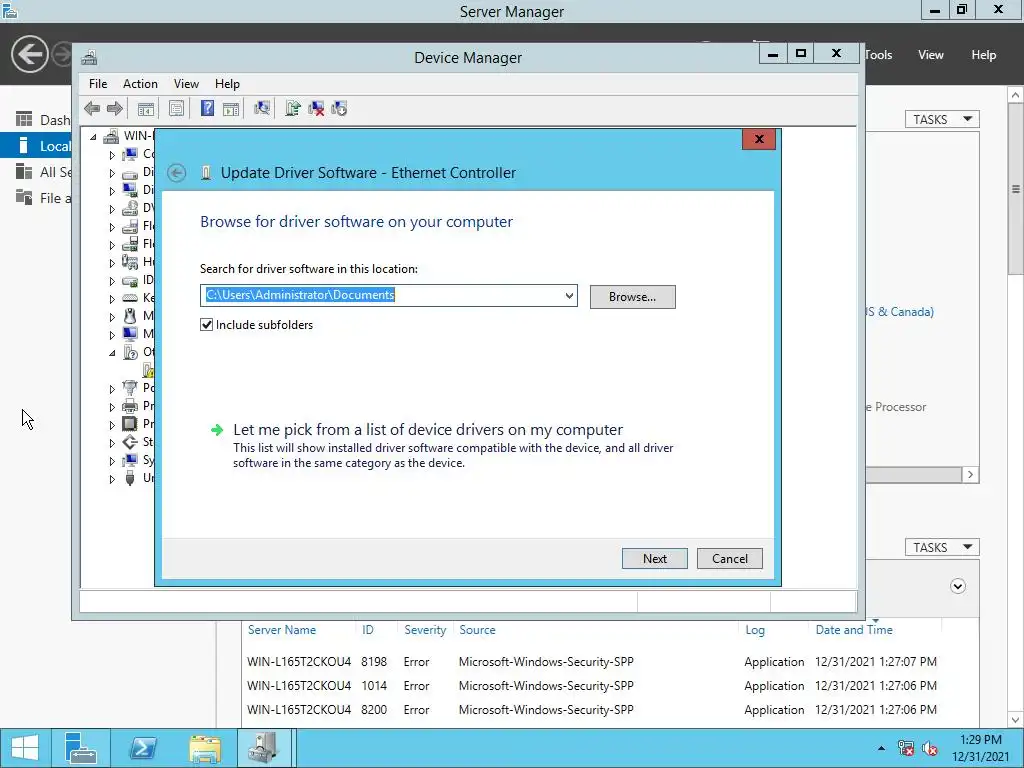Click Device Manager toolbar Back arrow
This screenshot has height=768, width=1024.
[x=92, y=108]
